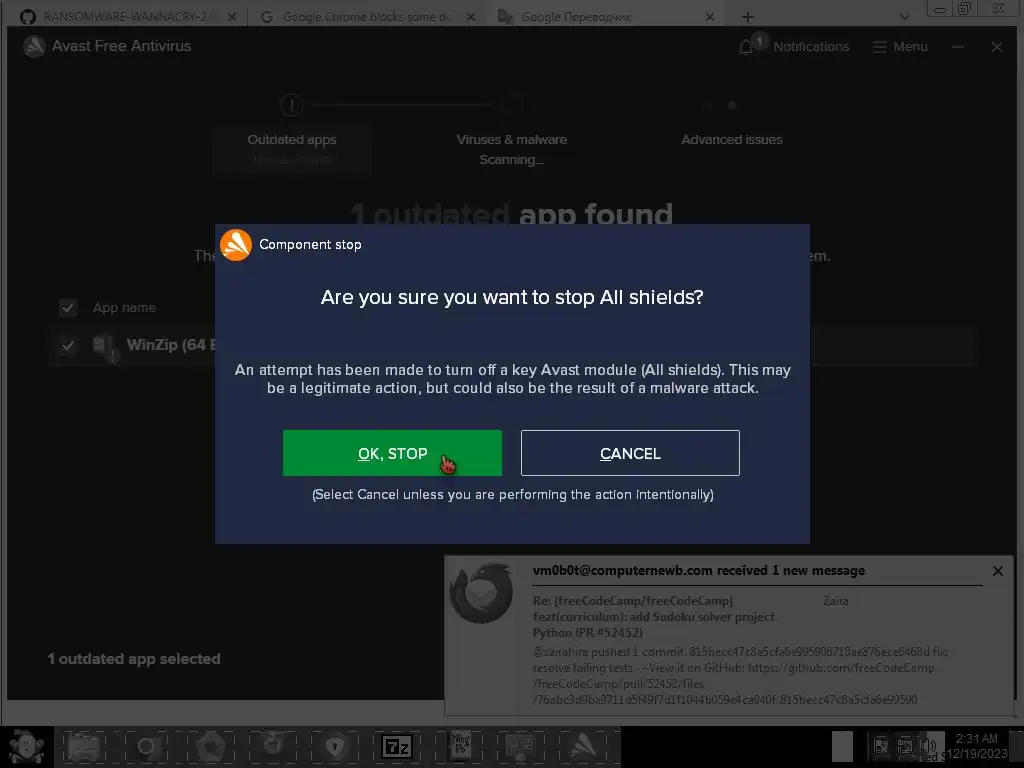The width and height of the screenshot is (1024, 768).
Task: Close the Avast Free Antivirus window
Action: pyautogui.click(x=997, y=47)
